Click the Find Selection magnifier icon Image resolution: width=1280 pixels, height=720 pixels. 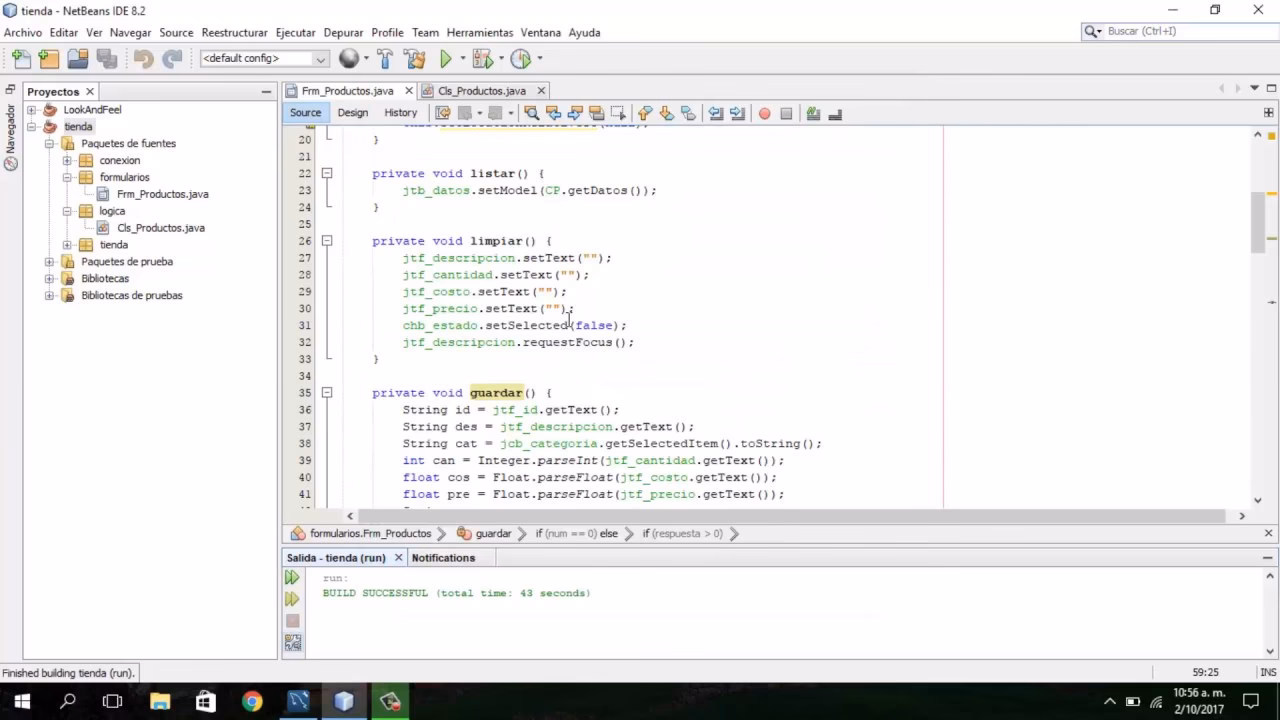click(x=531, y=113)
